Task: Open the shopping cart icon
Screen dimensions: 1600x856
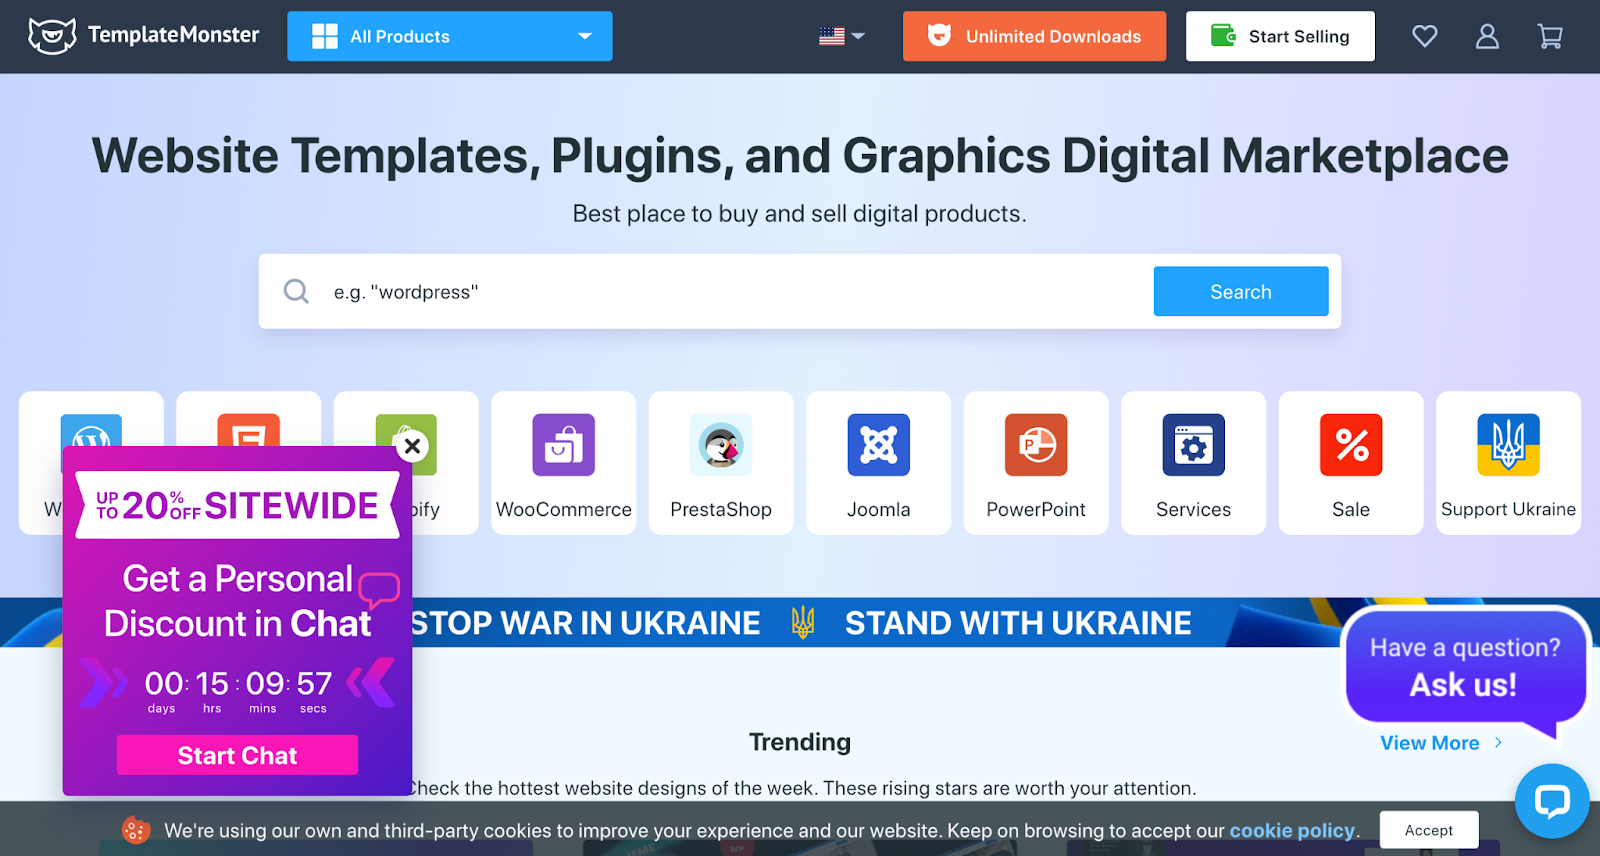Action: (1550, 37)
